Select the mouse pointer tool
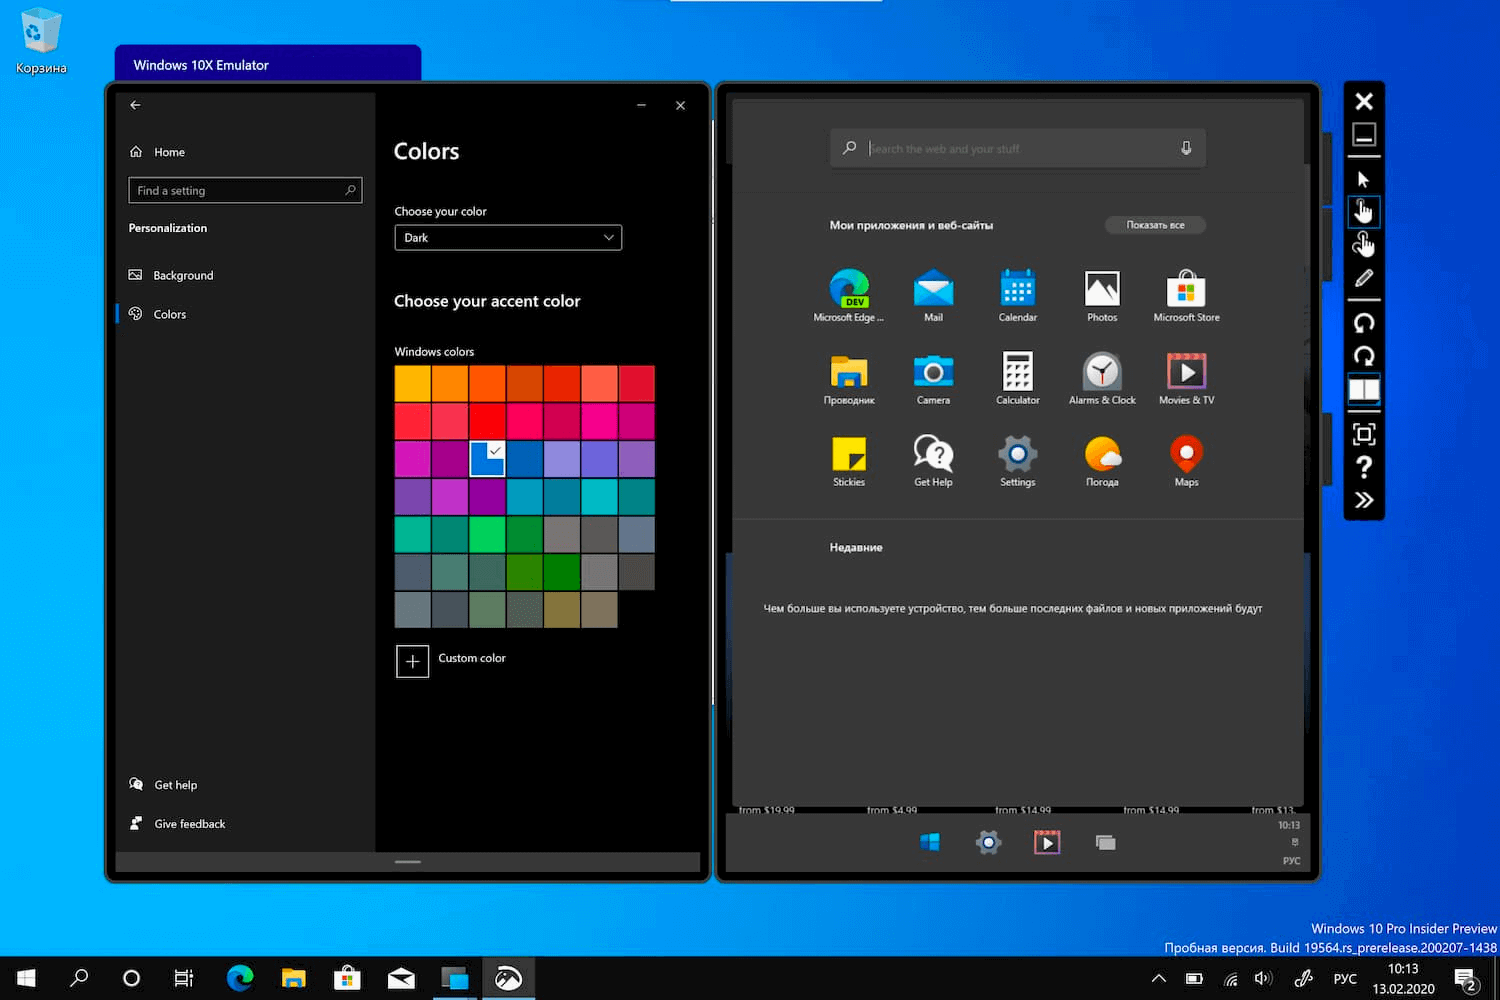The width and height of the screenshot is (1500, 1000). (1364, 178)
